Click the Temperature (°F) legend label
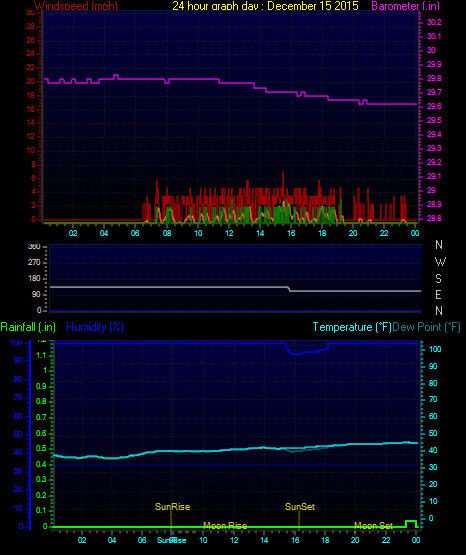The image size is (466, 555). click(352, 327)
